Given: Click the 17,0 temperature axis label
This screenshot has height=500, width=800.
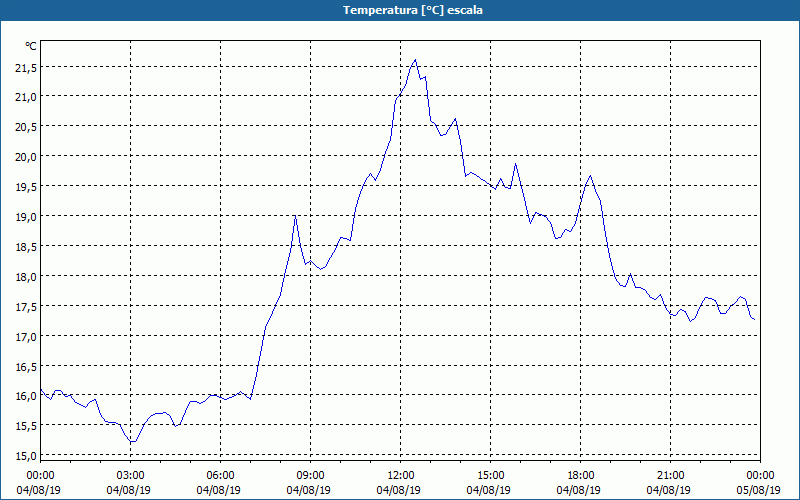Looking at the screenshot, I should pos(26,336).
